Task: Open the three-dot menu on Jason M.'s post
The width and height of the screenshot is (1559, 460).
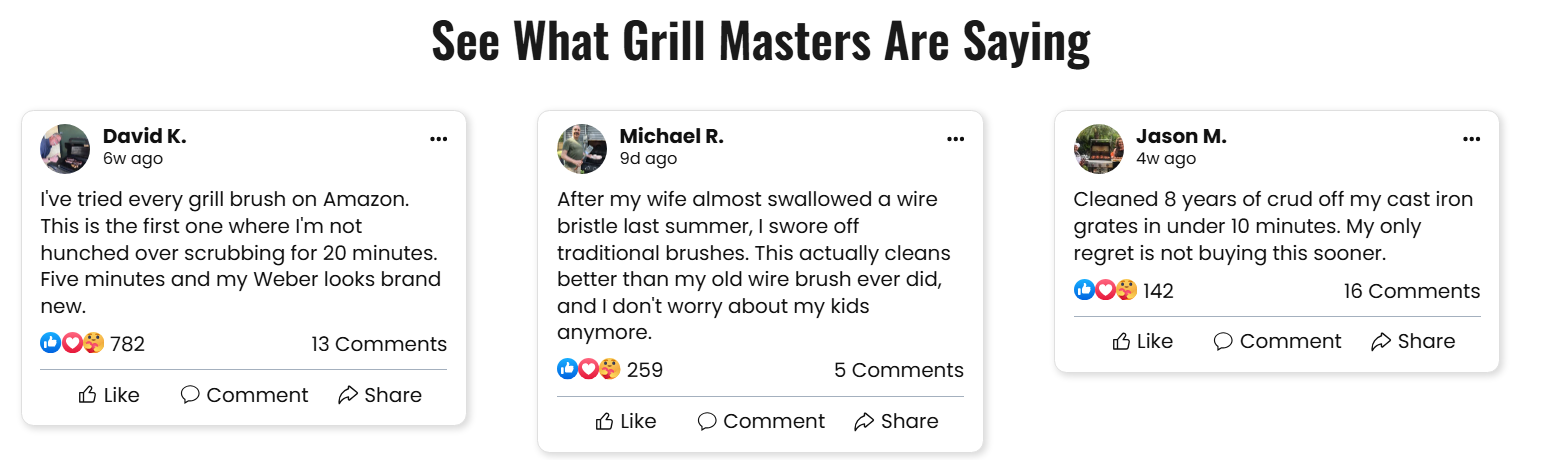Action: tap(1471, 139)
